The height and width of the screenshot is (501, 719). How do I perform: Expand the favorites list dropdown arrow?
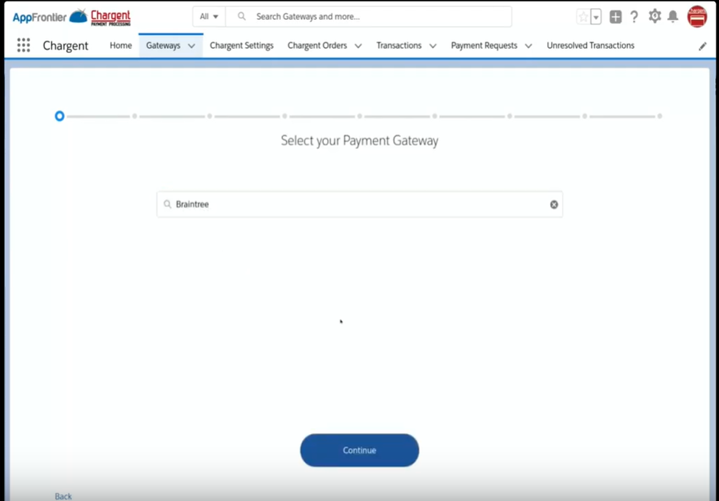pos(596,17)
